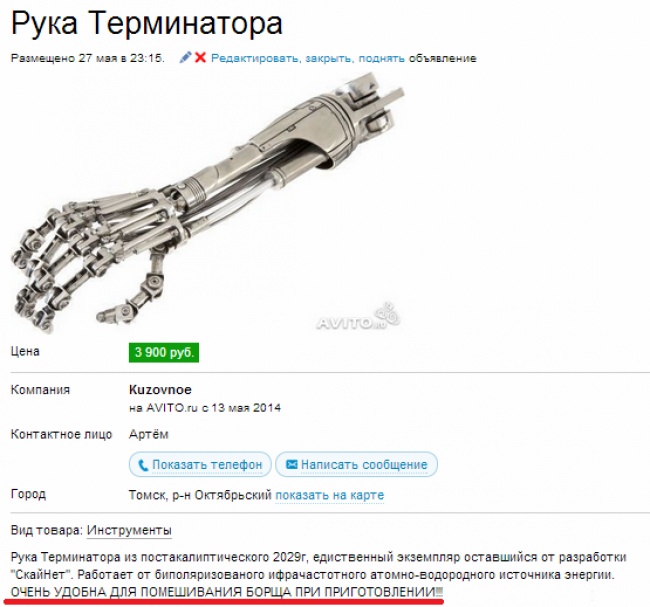Open the Инструменты category link
The height and width of the screenshot is (607, 650).
(129, 530)
